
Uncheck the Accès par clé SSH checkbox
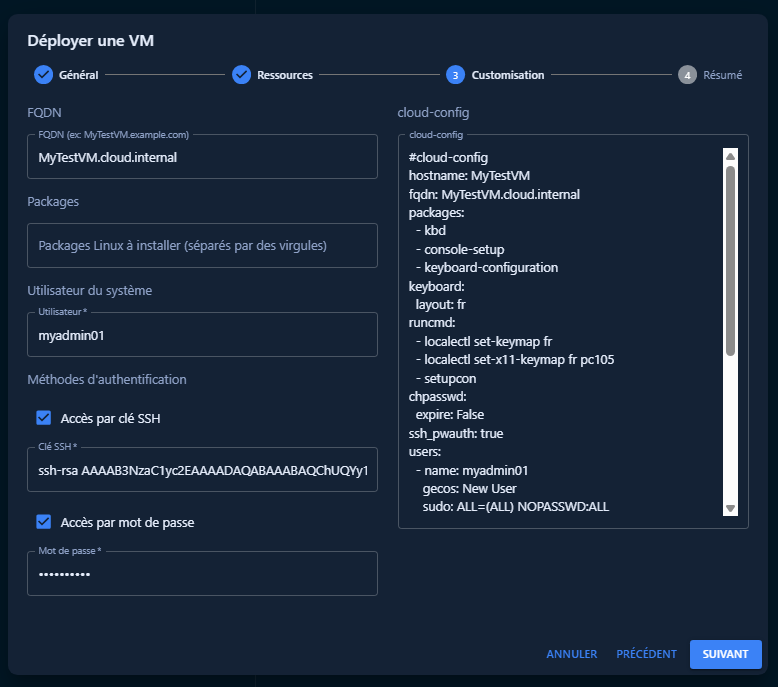point(43,418)
